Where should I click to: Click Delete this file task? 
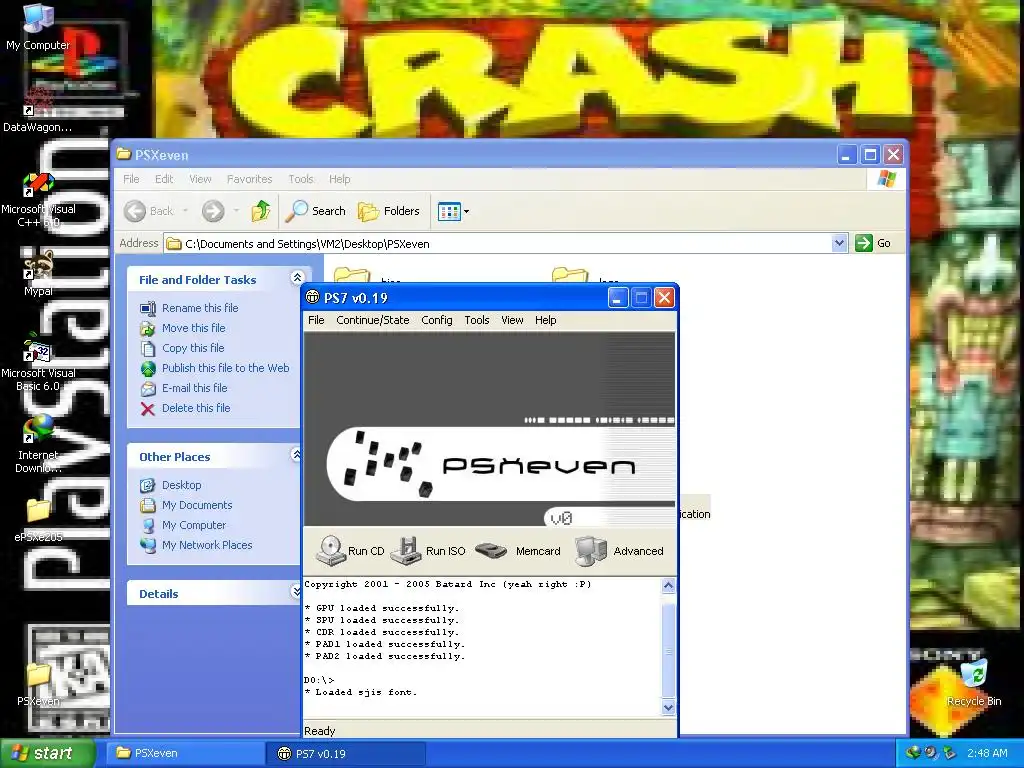196,408
